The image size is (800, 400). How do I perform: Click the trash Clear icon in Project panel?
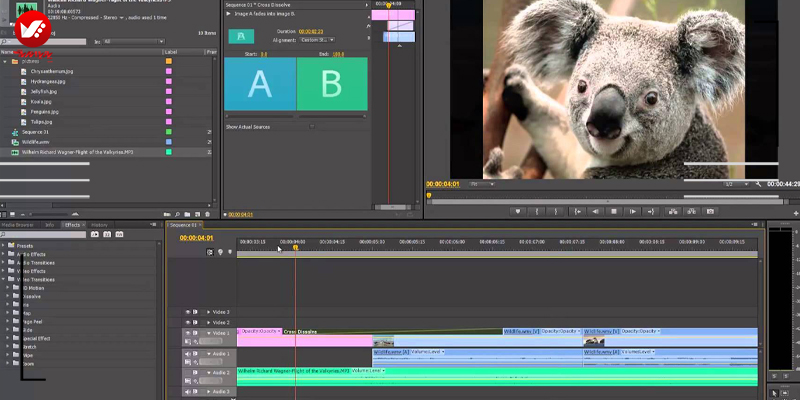pos(207,214)
